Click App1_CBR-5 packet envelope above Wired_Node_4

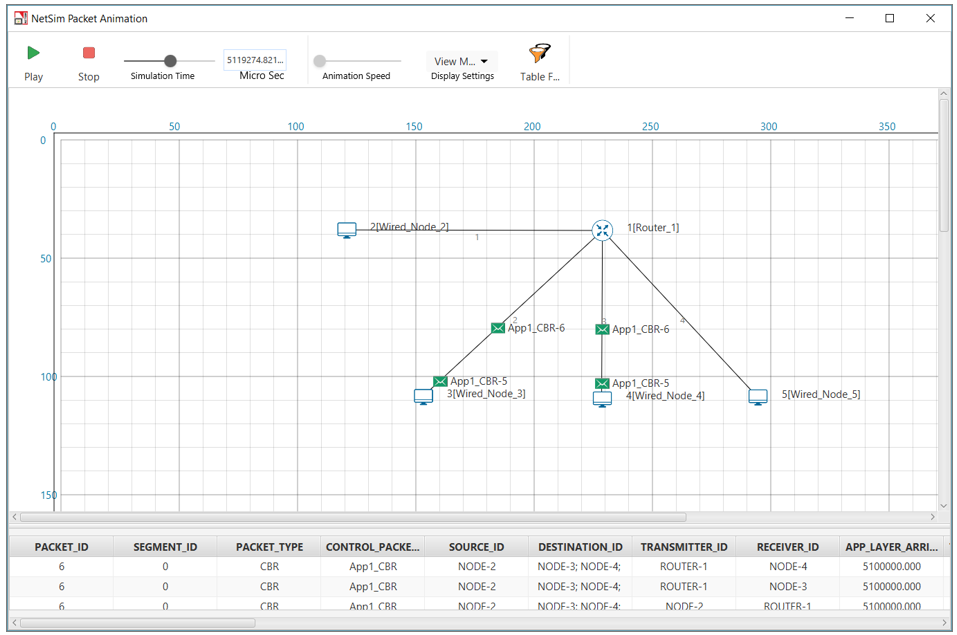602,383
